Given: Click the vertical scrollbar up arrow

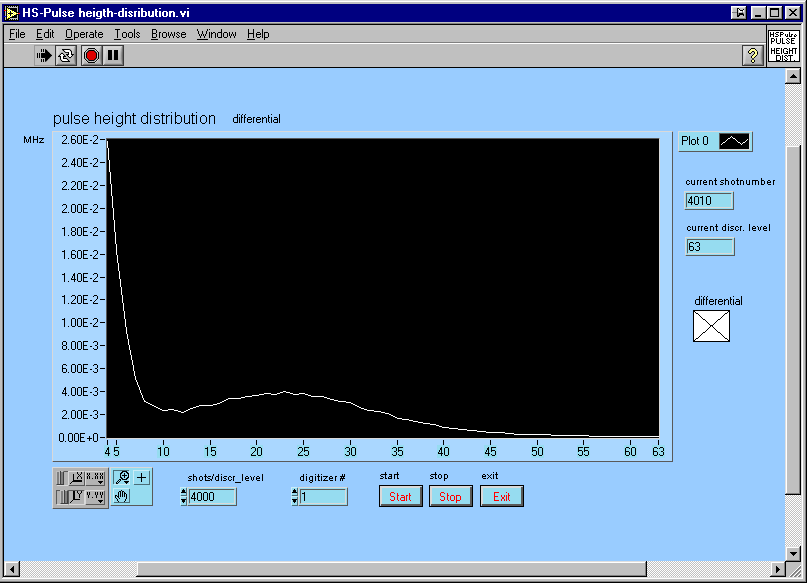Looking at the screenshot, I should coord(793,77).
